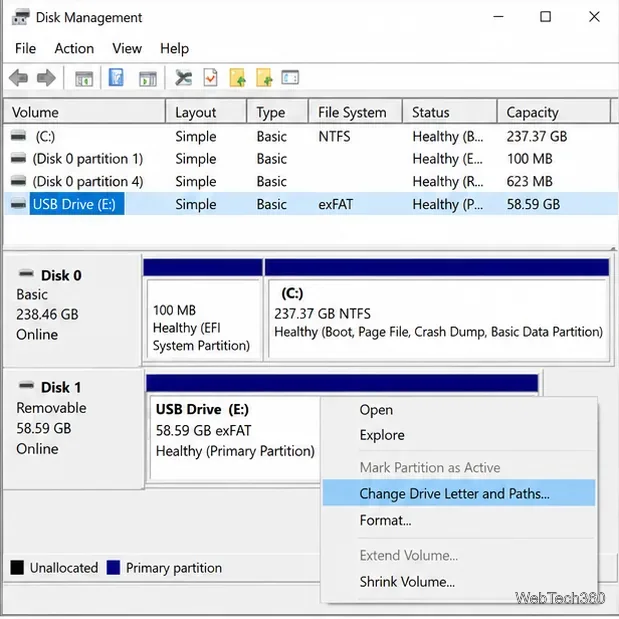The image size is (619, 619).
Task: Sort by the Capacity column header
Action: click(554, 112)
